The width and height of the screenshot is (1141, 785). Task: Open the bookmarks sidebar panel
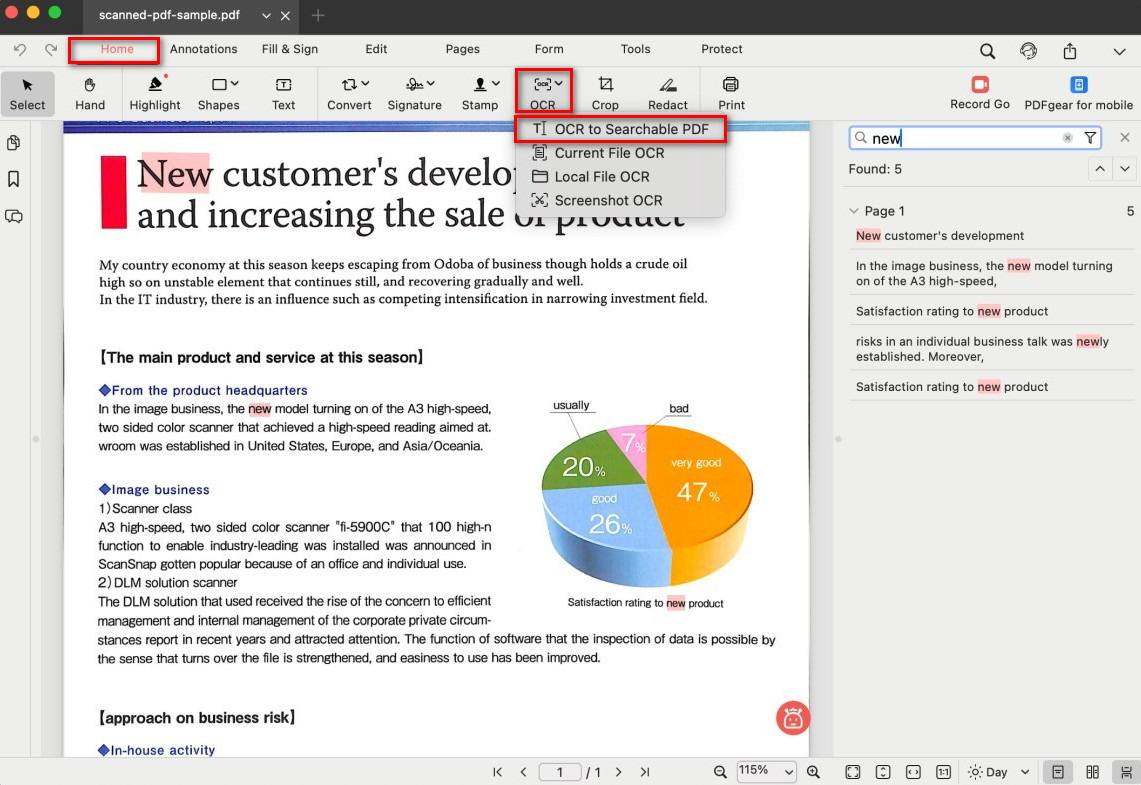pos(14,179)
